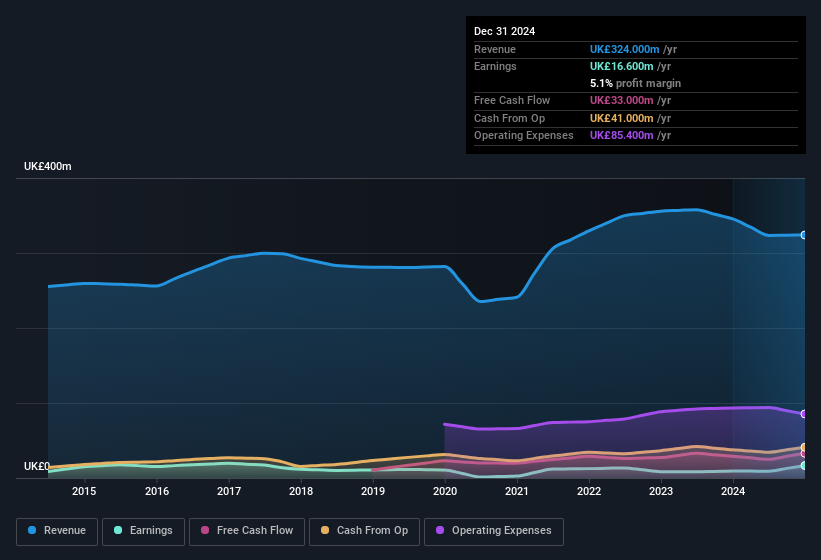The width and height of the screenshot is (821, 560).
Task: Click the 2020 x-axis label
Action: (x=445, y=491)
